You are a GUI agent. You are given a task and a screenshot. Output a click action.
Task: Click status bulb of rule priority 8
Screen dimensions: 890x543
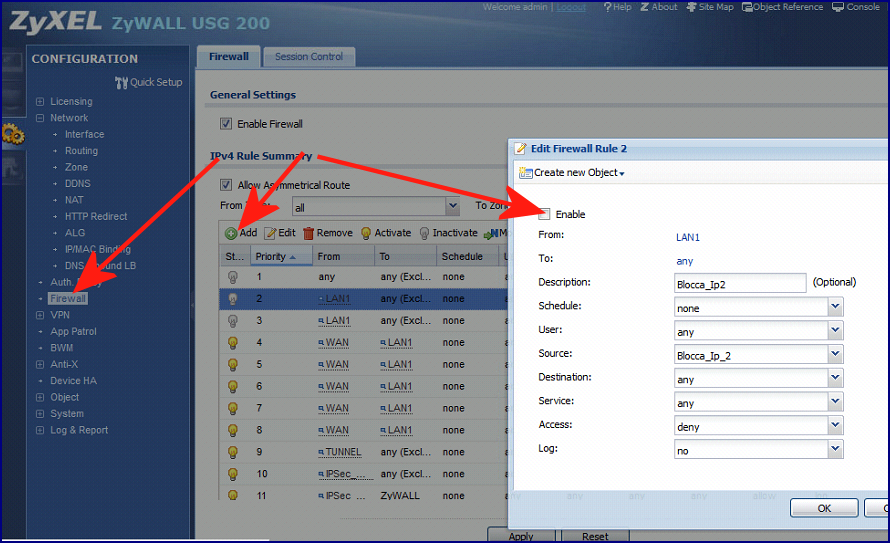[233, 430]
